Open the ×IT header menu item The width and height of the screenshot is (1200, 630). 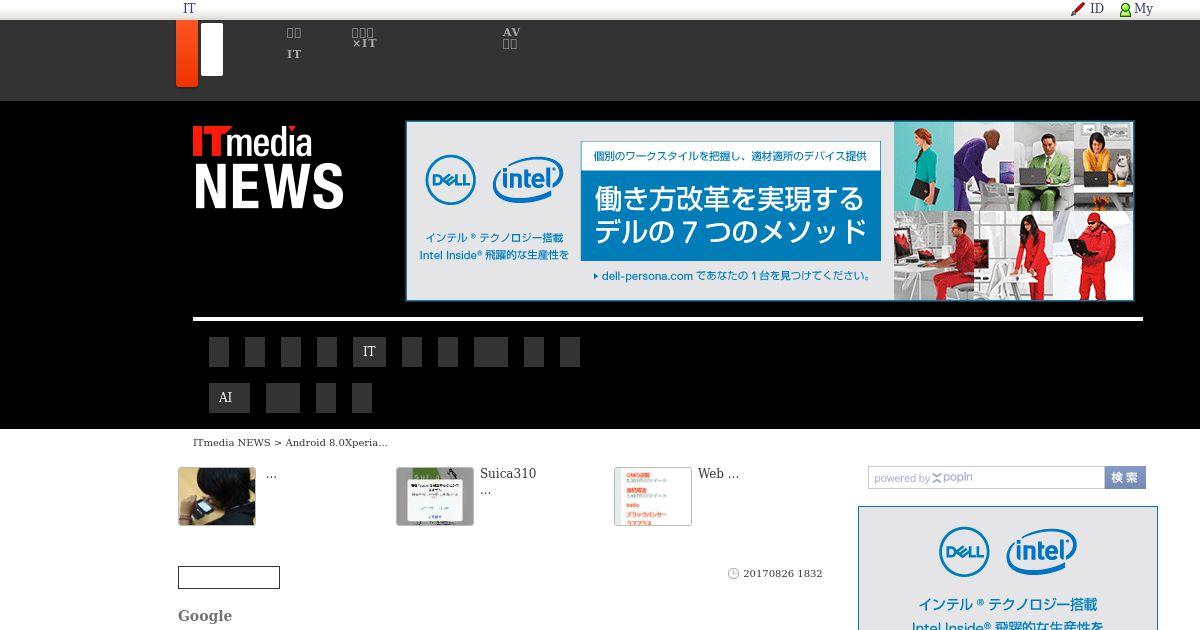tap(364, 38)
